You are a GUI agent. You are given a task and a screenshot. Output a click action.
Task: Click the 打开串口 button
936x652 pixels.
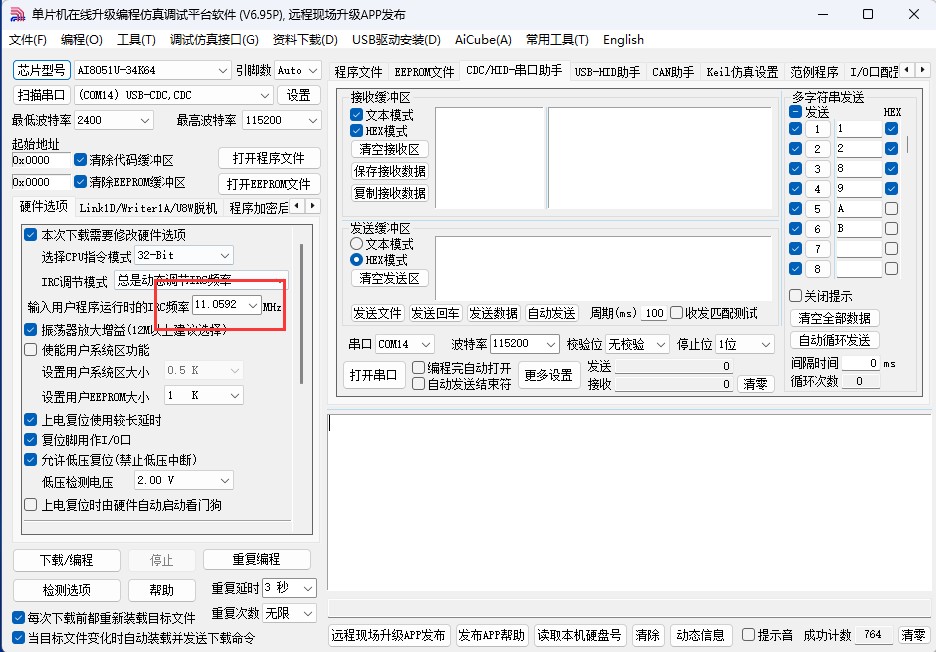click(x=374, y=375)
